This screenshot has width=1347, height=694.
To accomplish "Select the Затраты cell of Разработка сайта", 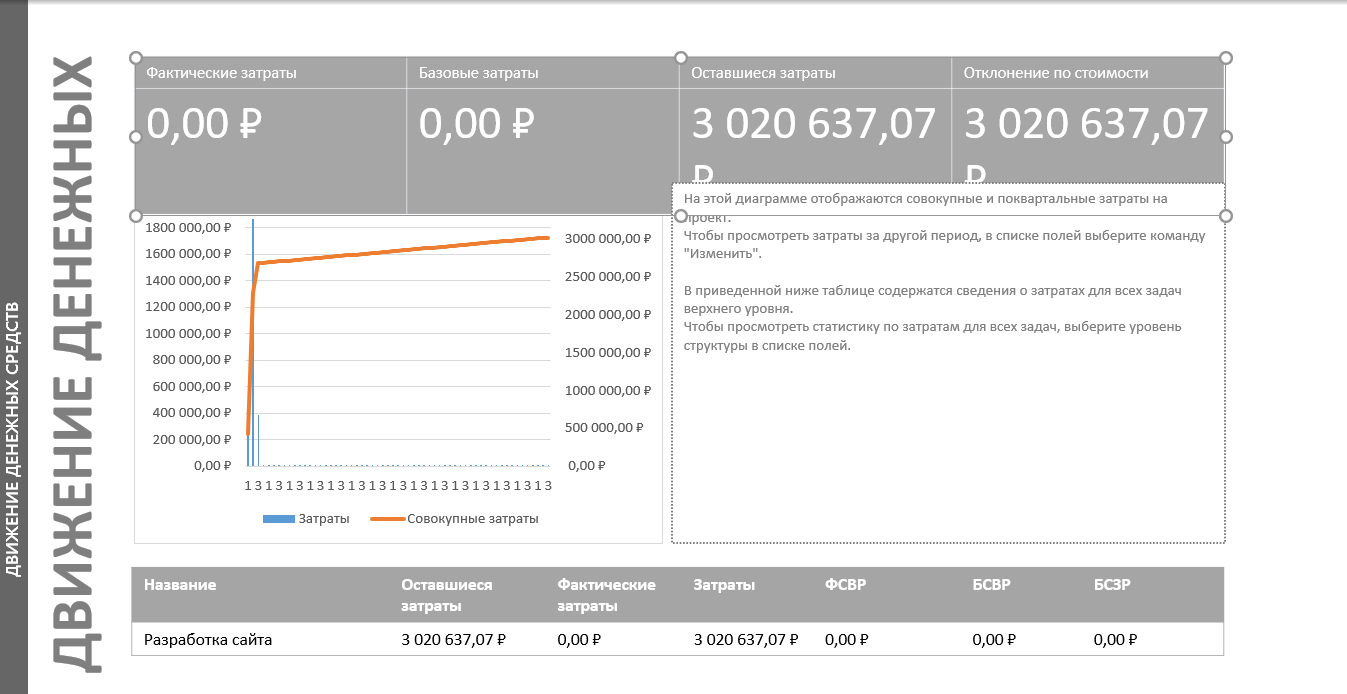I will (x=746, y=640).
